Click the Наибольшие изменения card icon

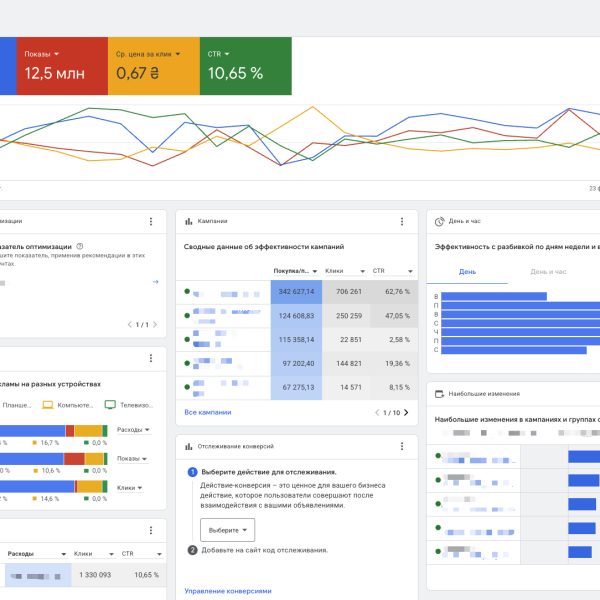[440, 394]
